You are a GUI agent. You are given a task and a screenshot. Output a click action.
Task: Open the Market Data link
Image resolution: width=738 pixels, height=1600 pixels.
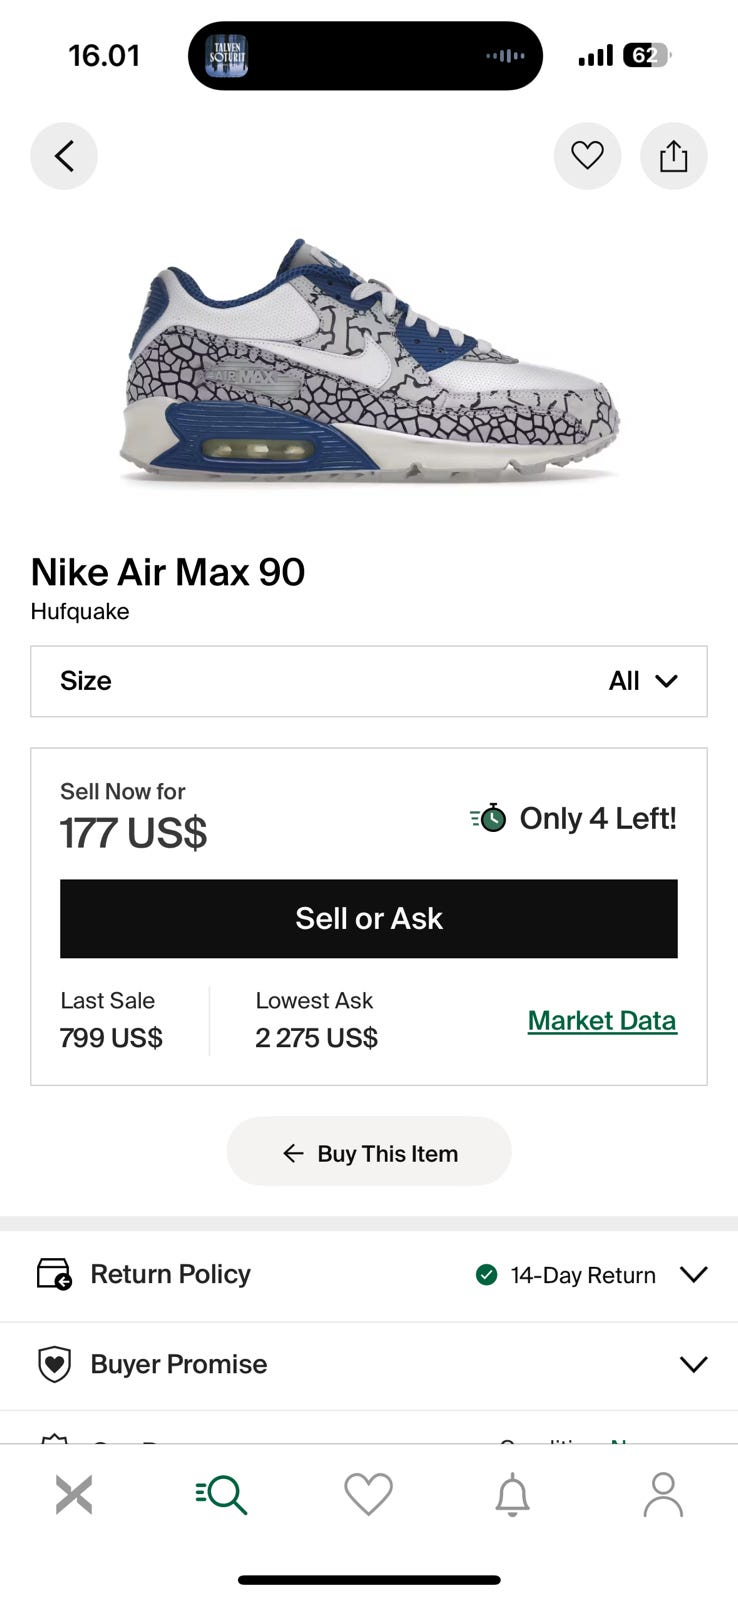602,1020
